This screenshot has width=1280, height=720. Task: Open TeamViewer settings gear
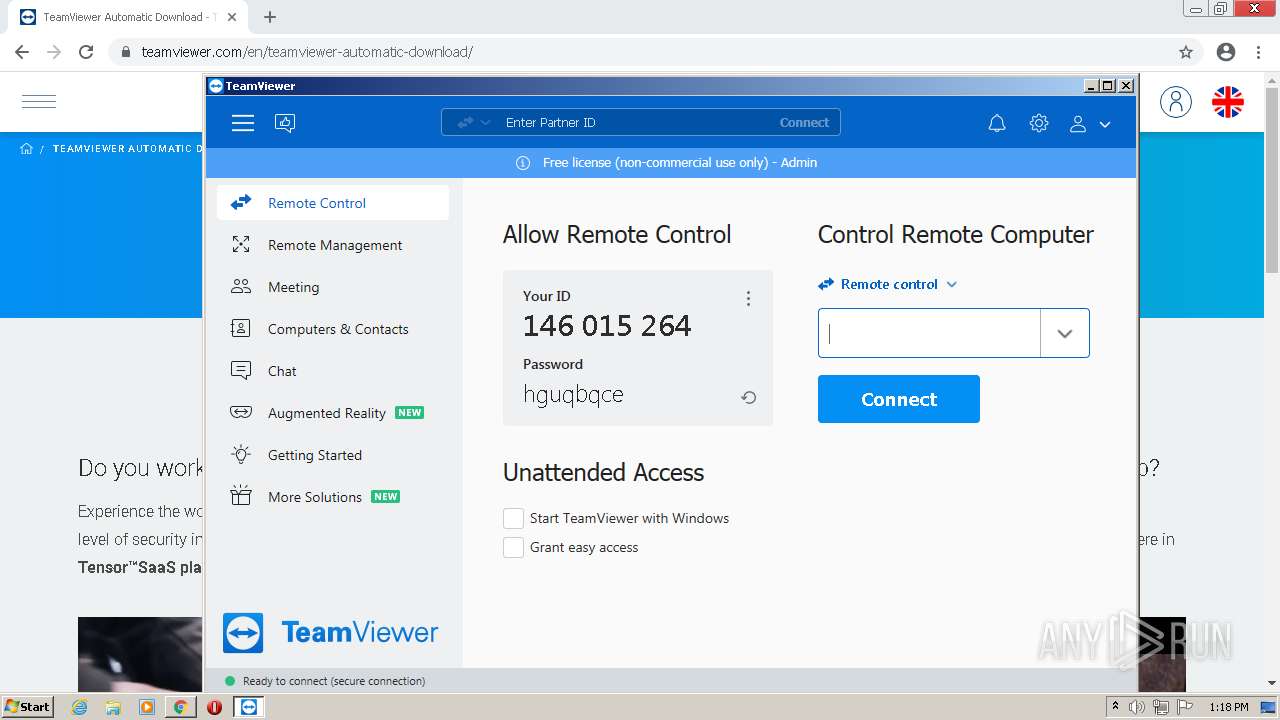1039,123
